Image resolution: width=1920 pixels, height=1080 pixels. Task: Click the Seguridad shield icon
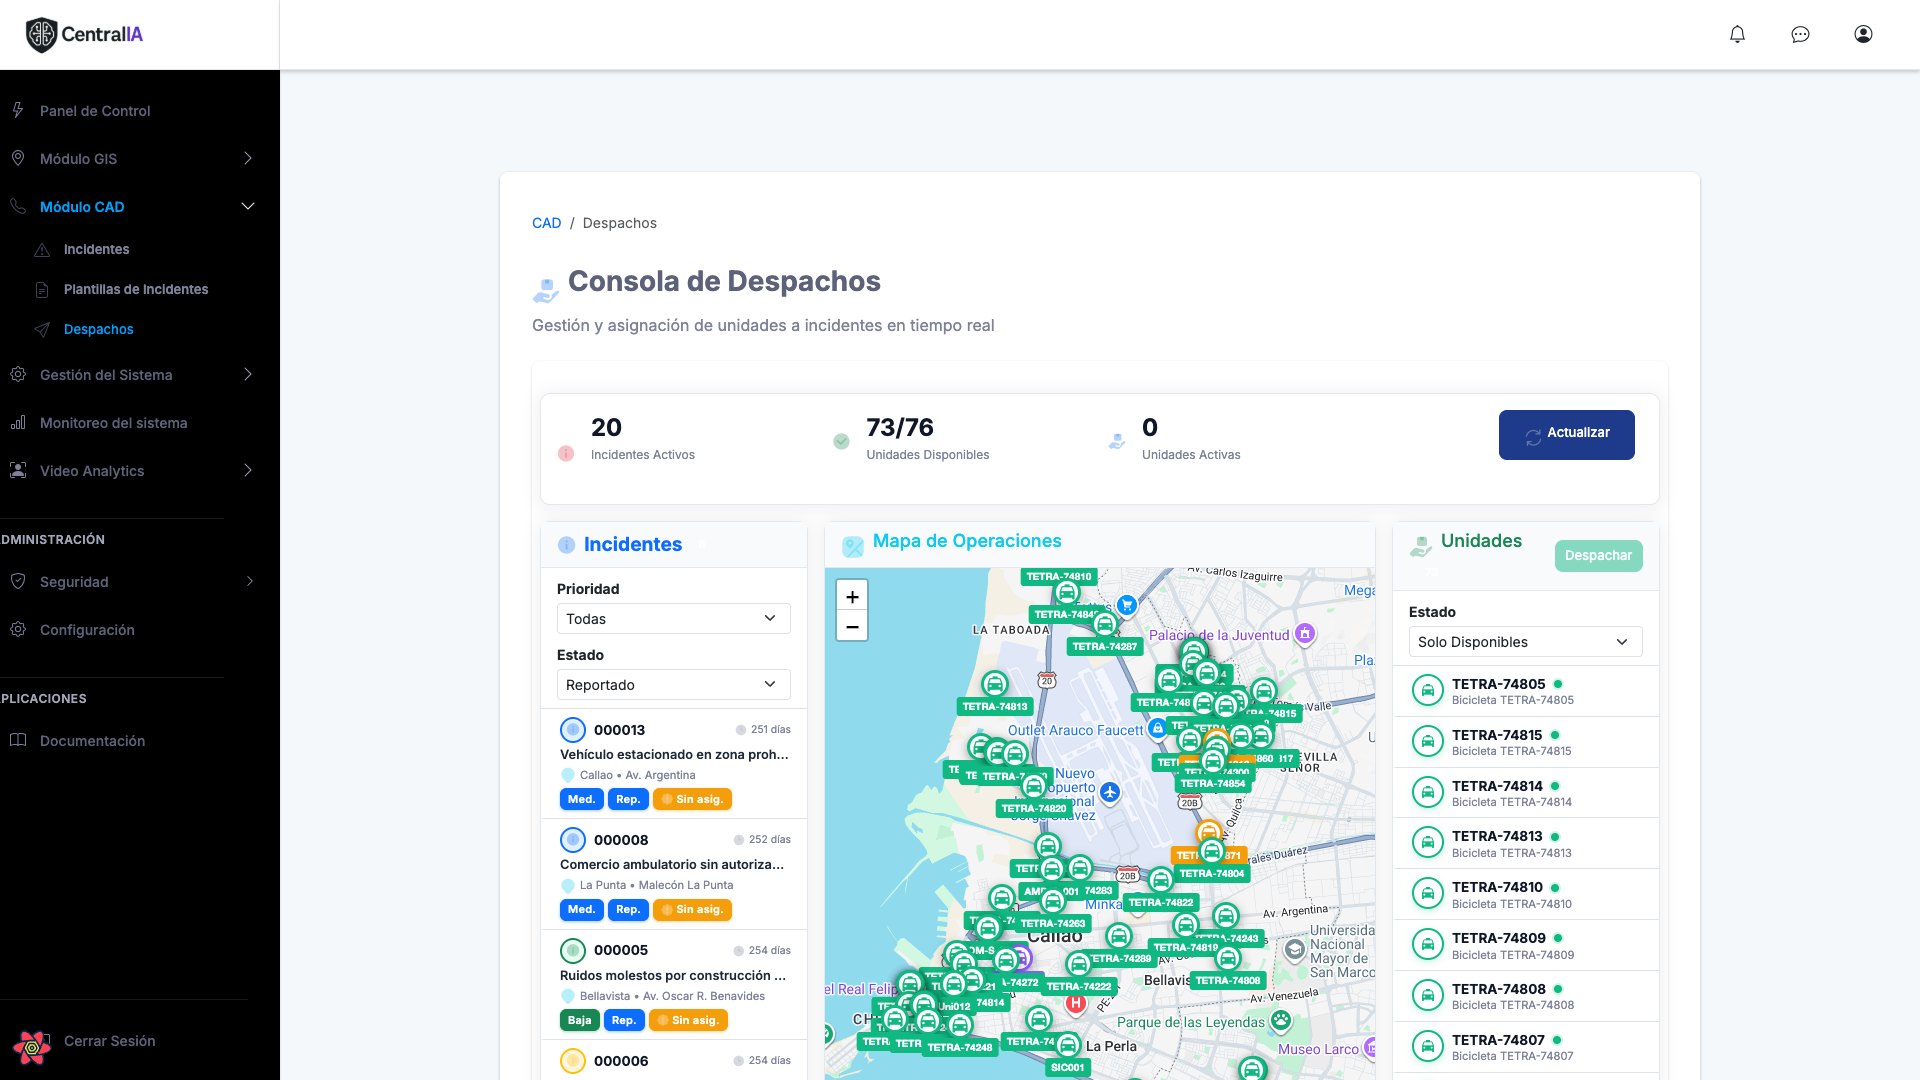[x=18, y=581]
